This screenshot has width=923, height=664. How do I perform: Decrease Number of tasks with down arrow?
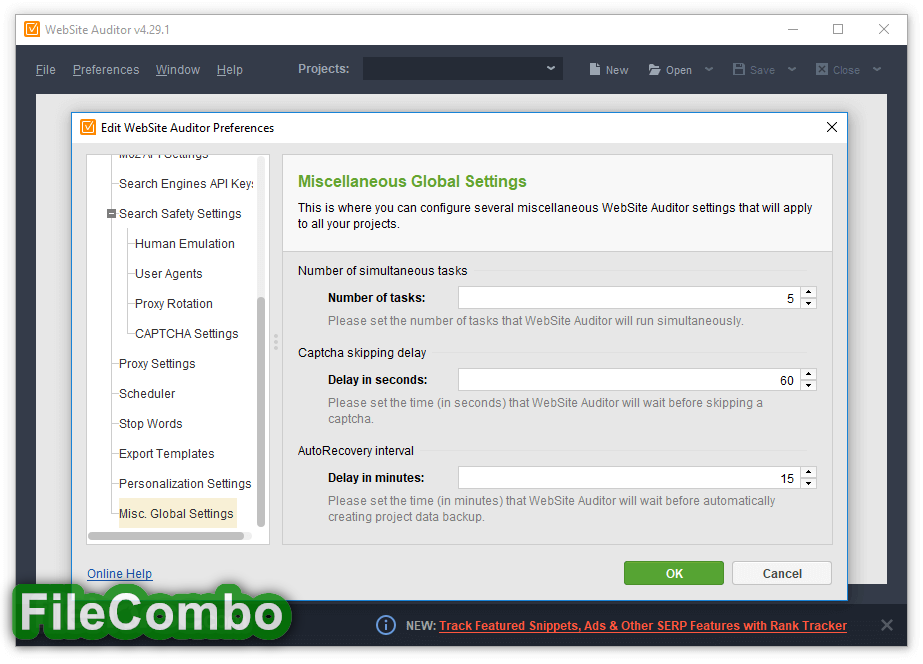(809, 304)
